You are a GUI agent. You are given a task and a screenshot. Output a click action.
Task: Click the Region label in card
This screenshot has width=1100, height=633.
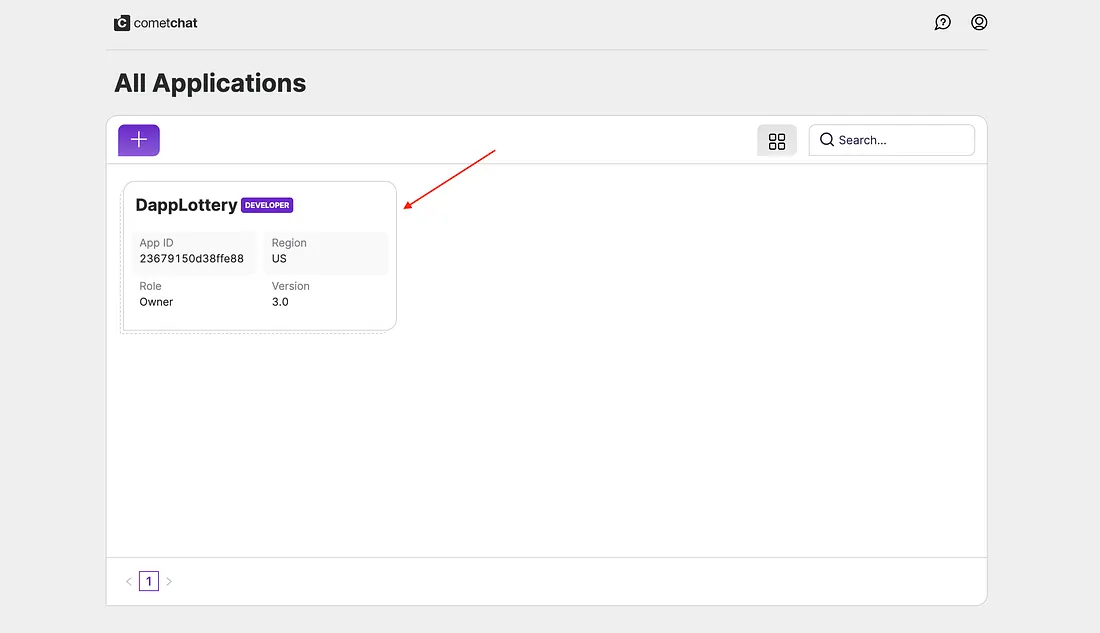[289, 243]
